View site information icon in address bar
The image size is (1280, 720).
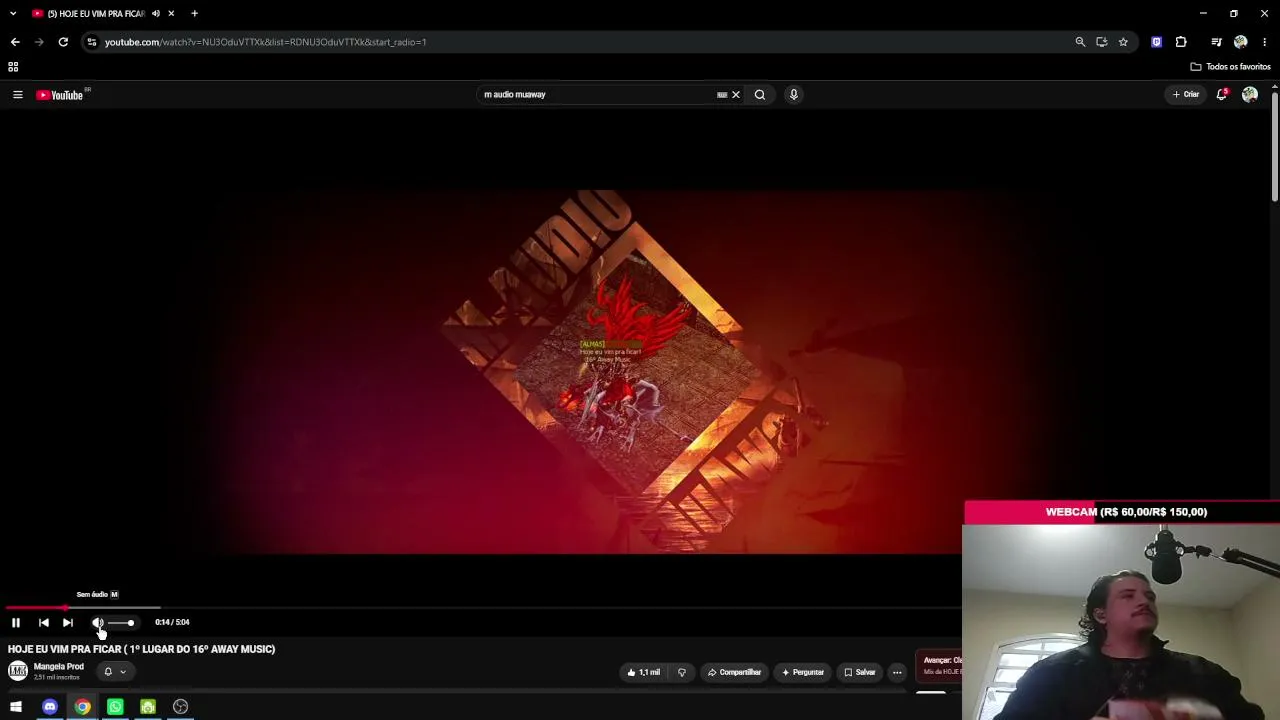pos(91,42)
